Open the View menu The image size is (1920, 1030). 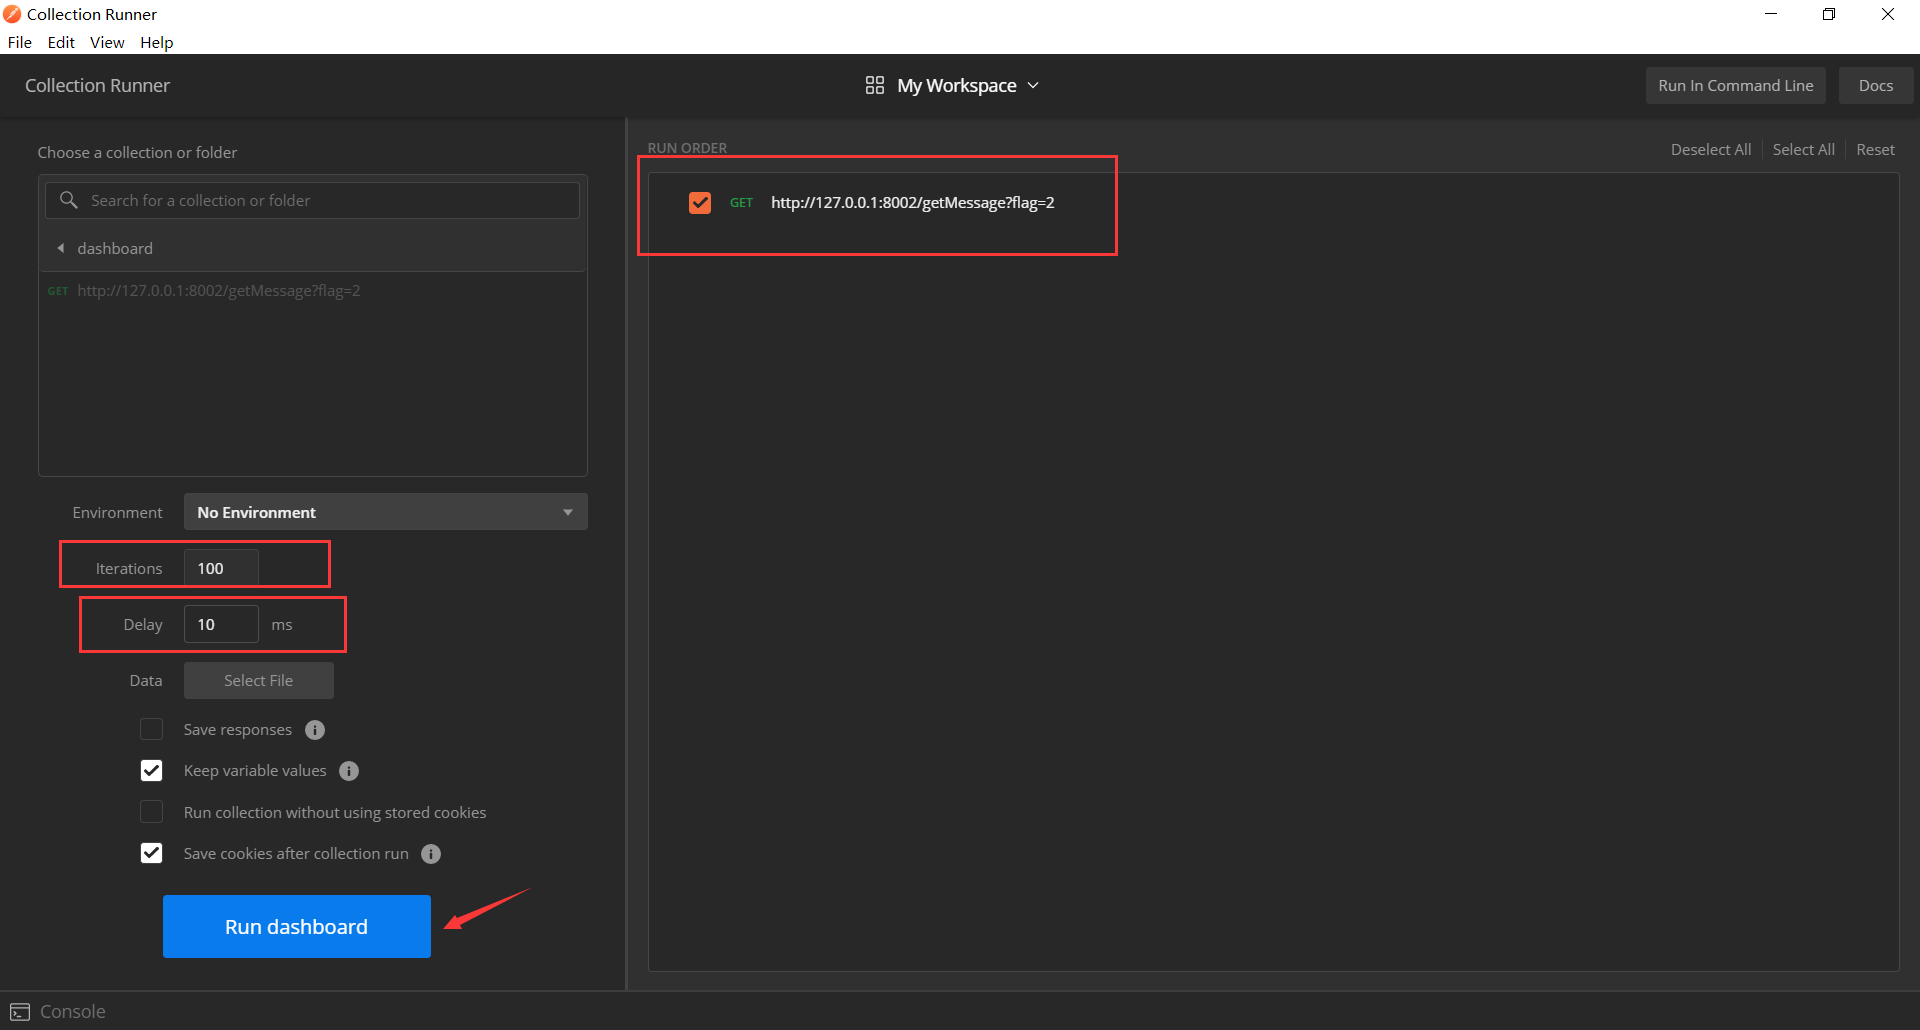pos(107,42)
